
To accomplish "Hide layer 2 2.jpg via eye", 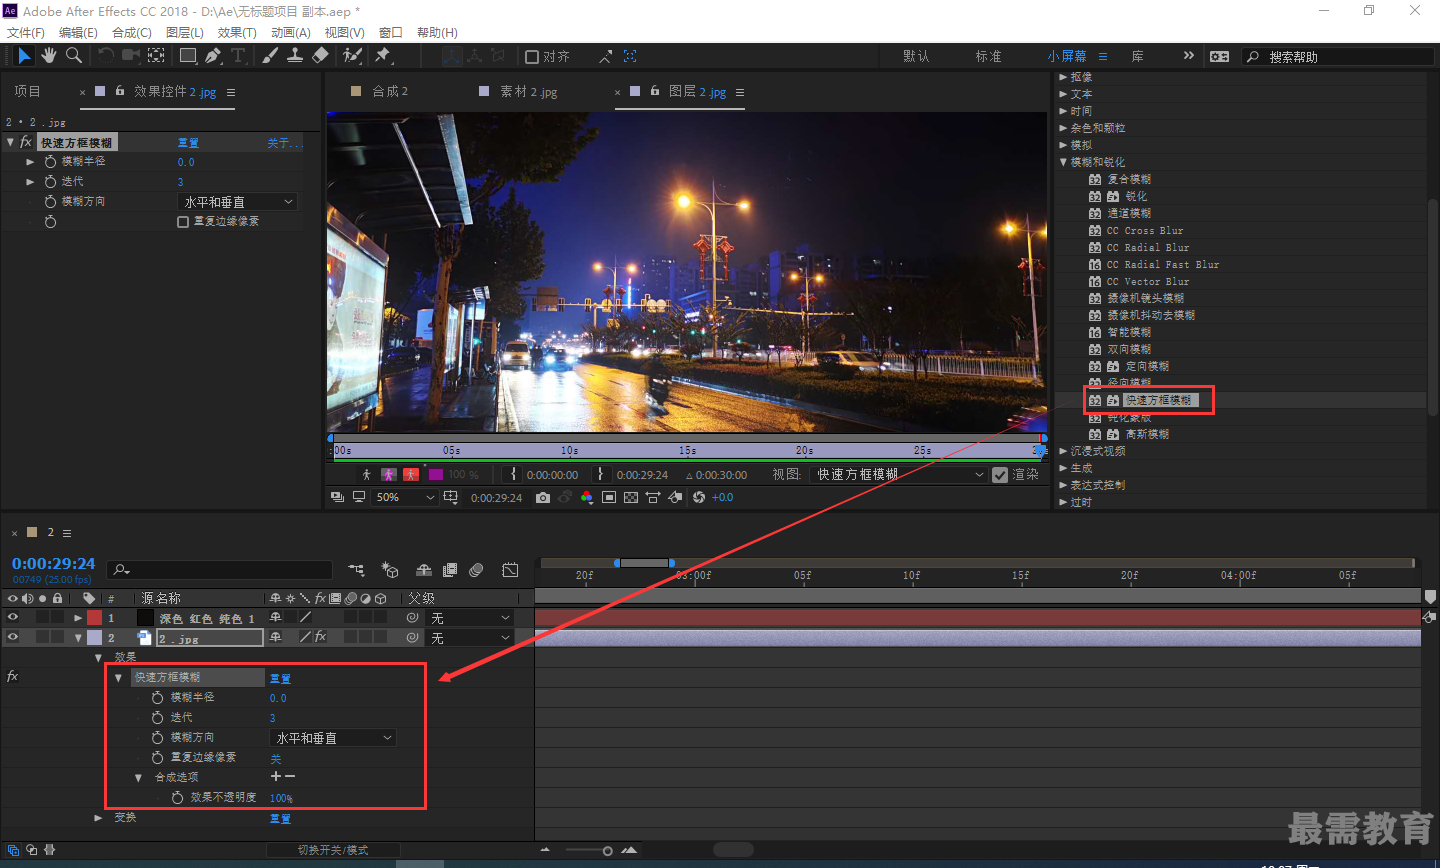I will (x=13, y=637).
